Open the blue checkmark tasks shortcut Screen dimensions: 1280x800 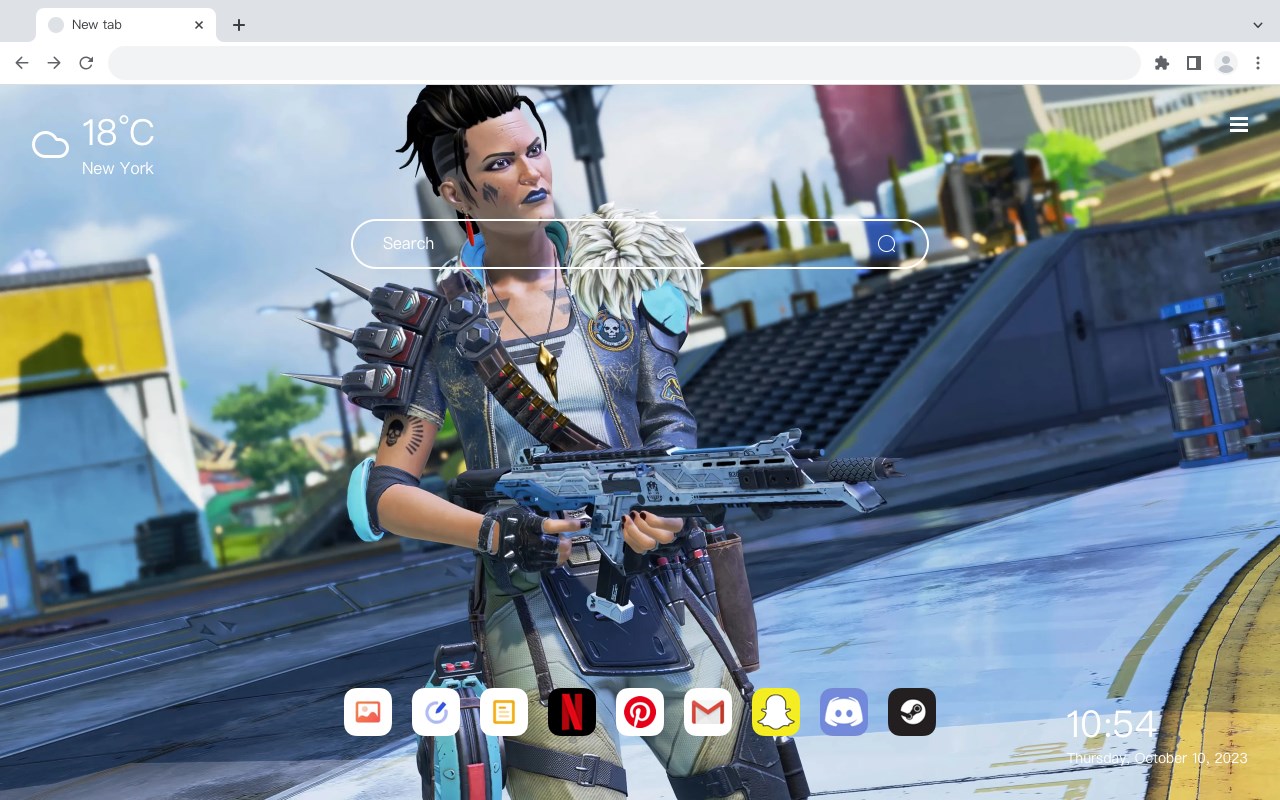(436, 712)
